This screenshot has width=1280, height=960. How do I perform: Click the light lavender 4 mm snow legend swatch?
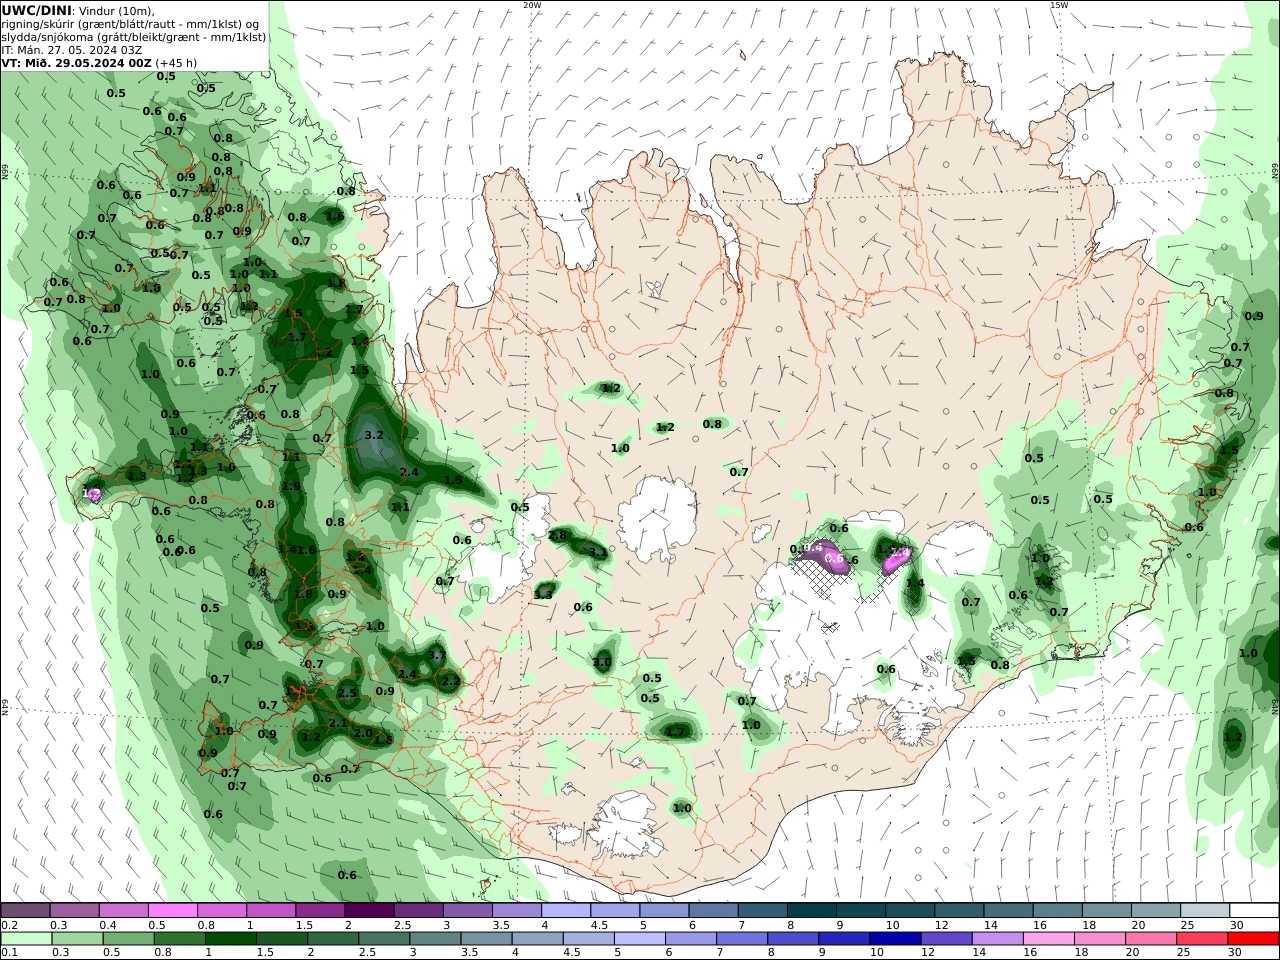[565, 911]
